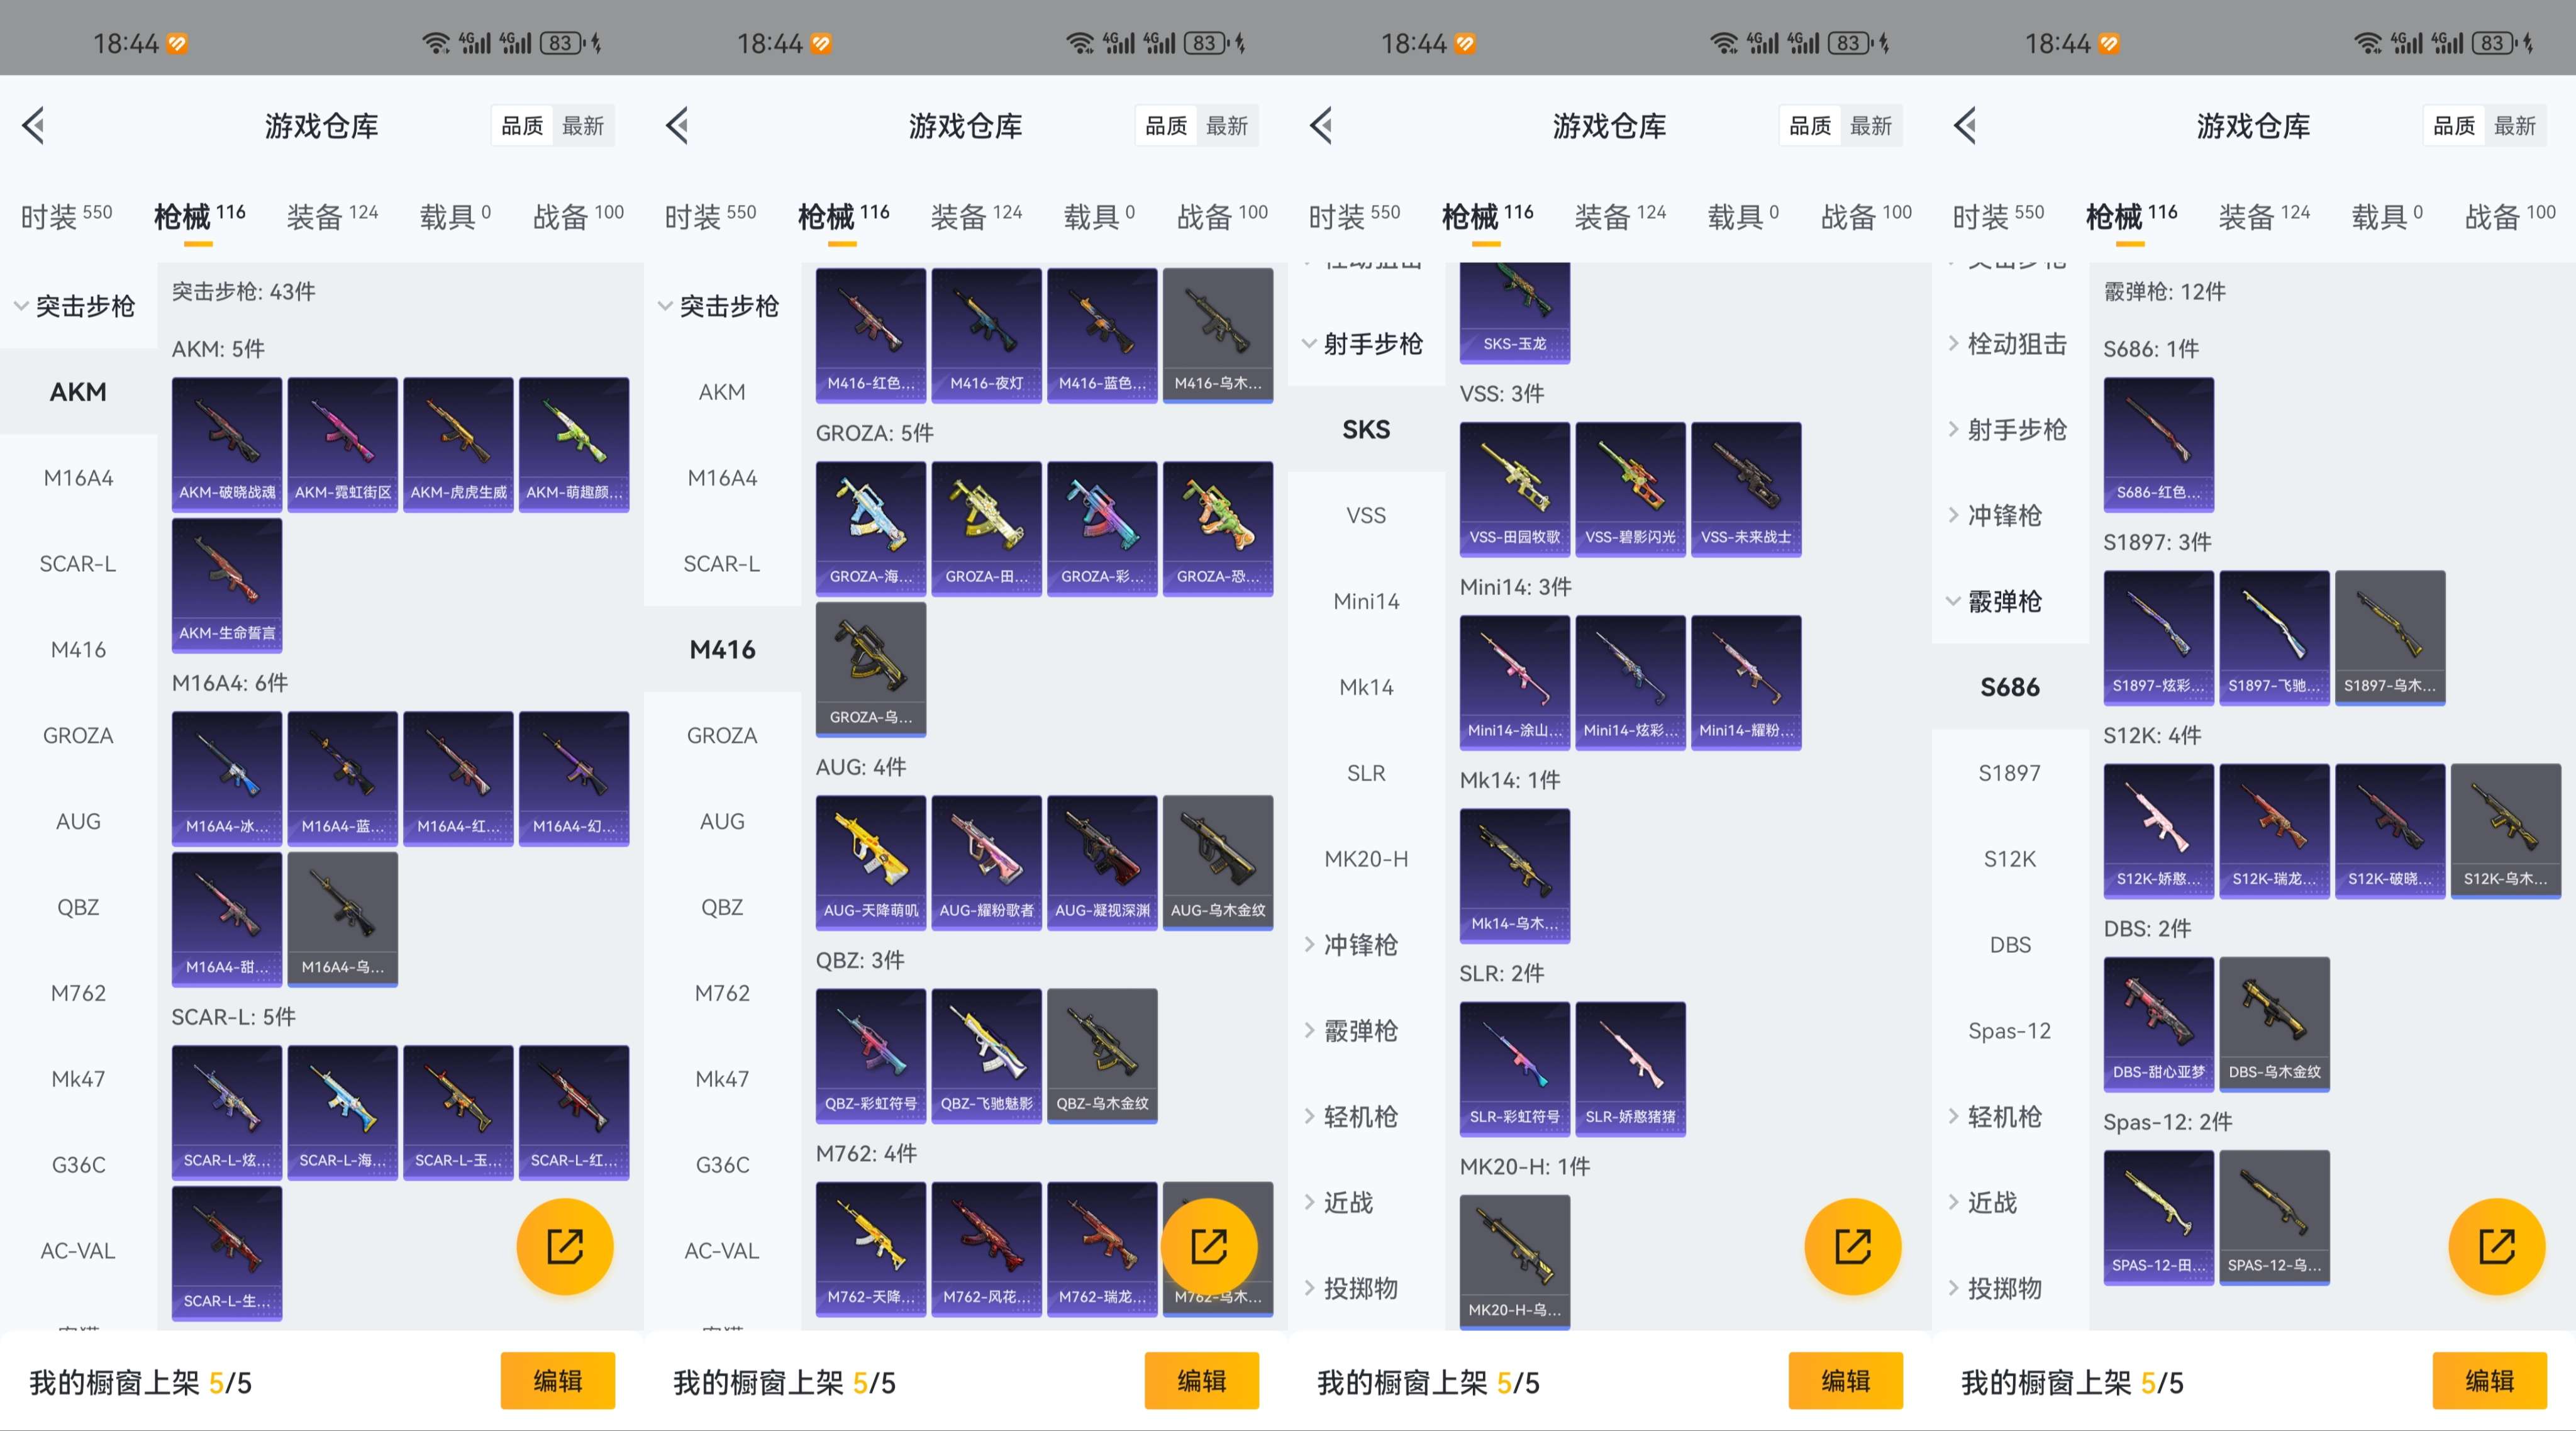This screenshot has height=1431, width=2576.
Task: Tap the share button on SKS-selected screen
Action: click(x=1852, y=1246)
